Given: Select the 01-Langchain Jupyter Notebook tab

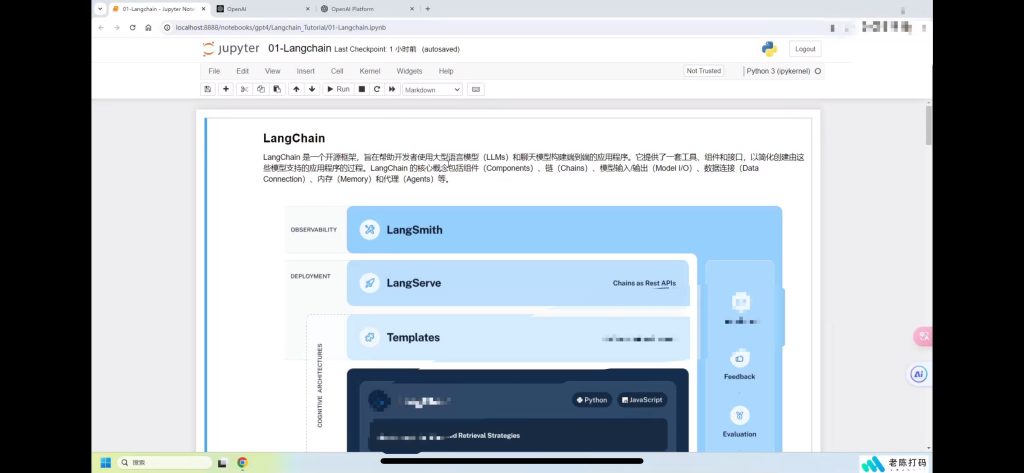Looking at the screenshot, I should (x=157, y=9).
